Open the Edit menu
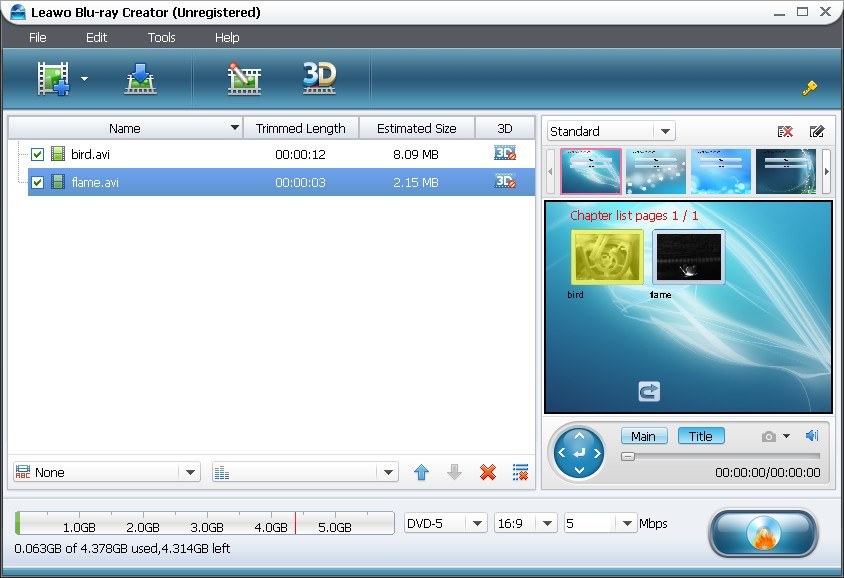 96,37
